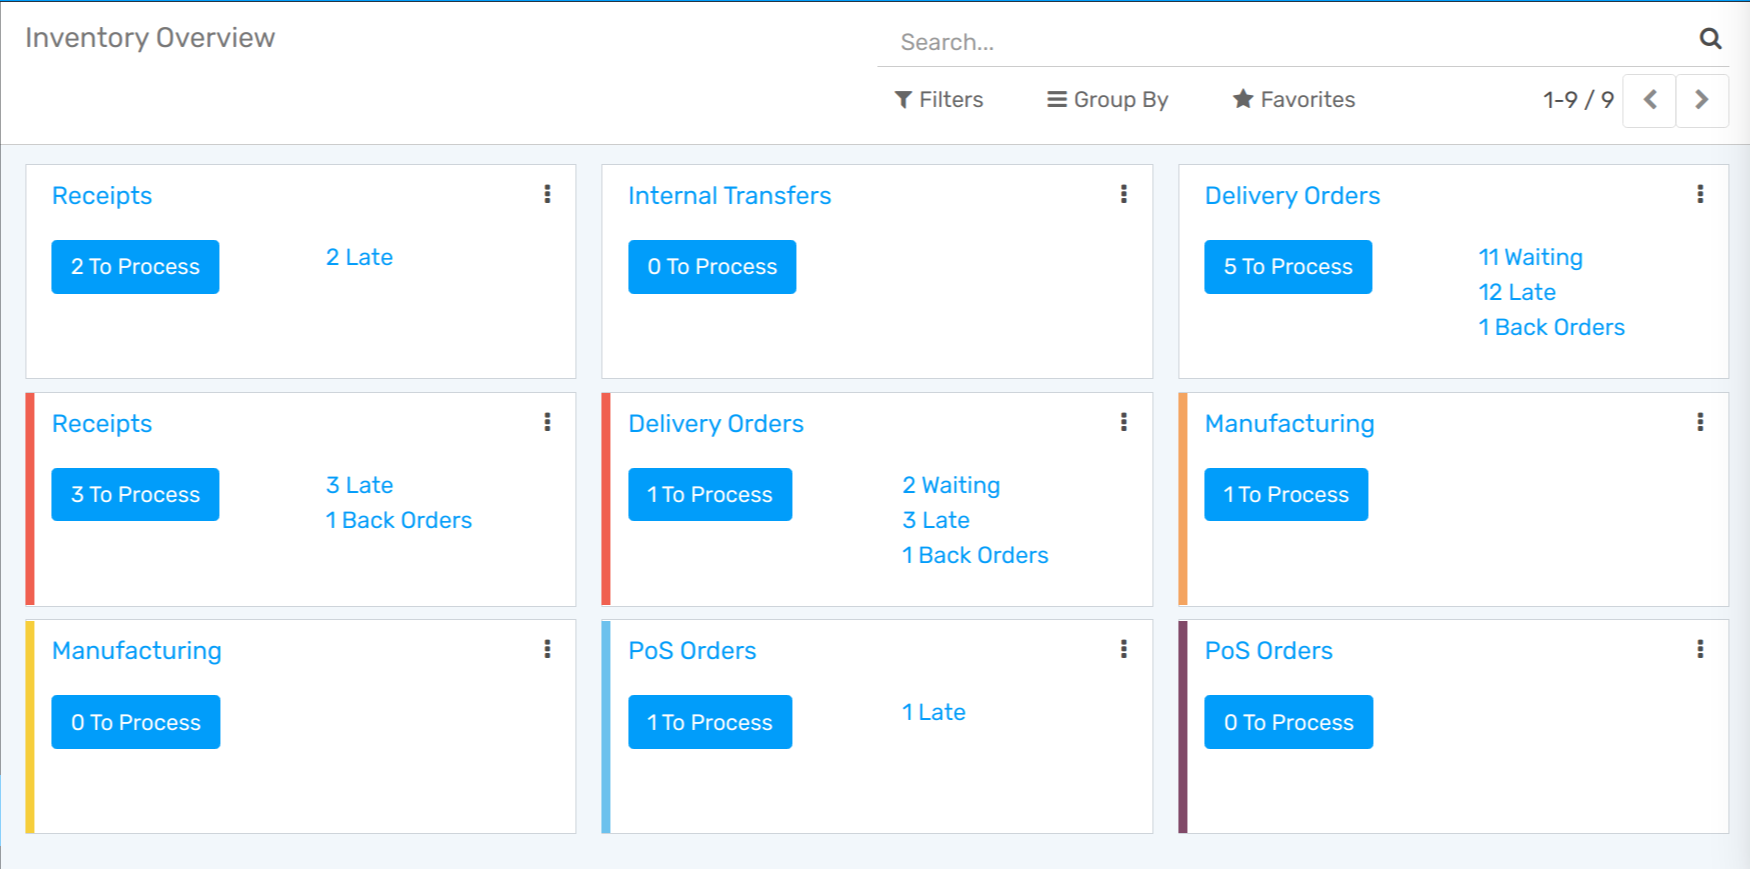Image resolution: width=1750 pixels, height=869 pixels.
Task: Click the 3 To Process button
Action: [x=135, y=495]
